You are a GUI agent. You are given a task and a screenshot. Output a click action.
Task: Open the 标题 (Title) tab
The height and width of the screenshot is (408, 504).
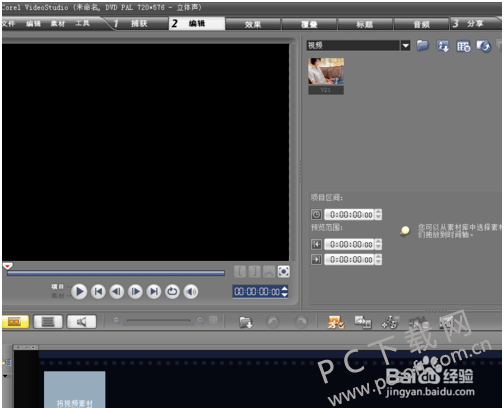tap(365, 24)
